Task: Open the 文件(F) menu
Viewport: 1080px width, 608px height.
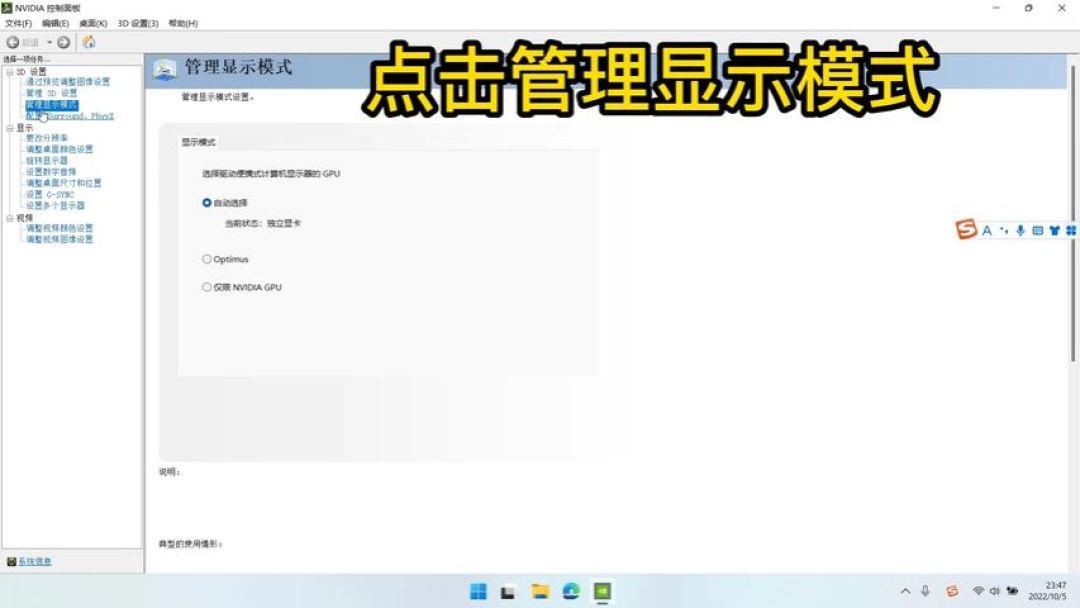Action: (x=19, y=23)
